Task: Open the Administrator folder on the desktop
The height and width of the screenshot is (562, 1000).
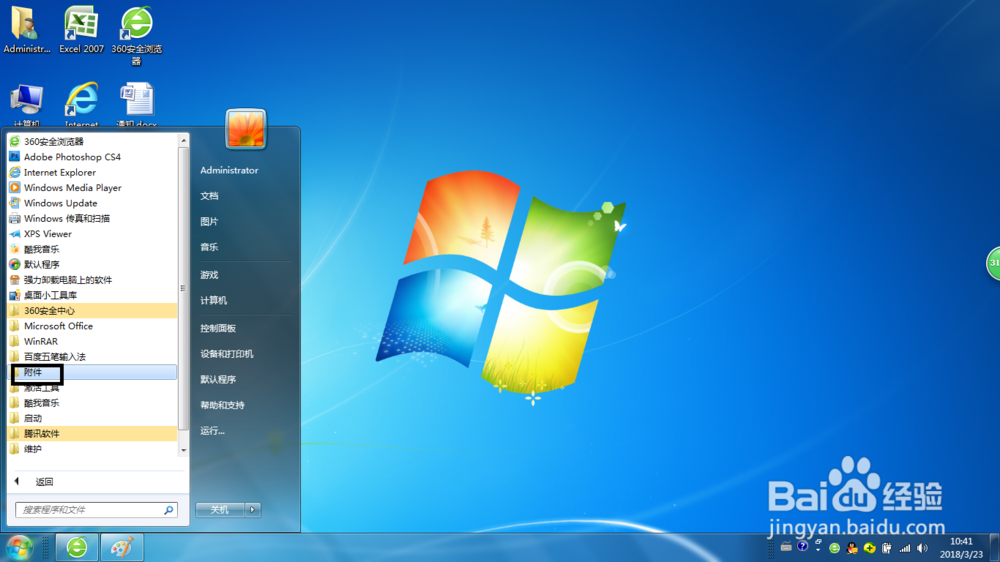Action: [x=27, y=29]
